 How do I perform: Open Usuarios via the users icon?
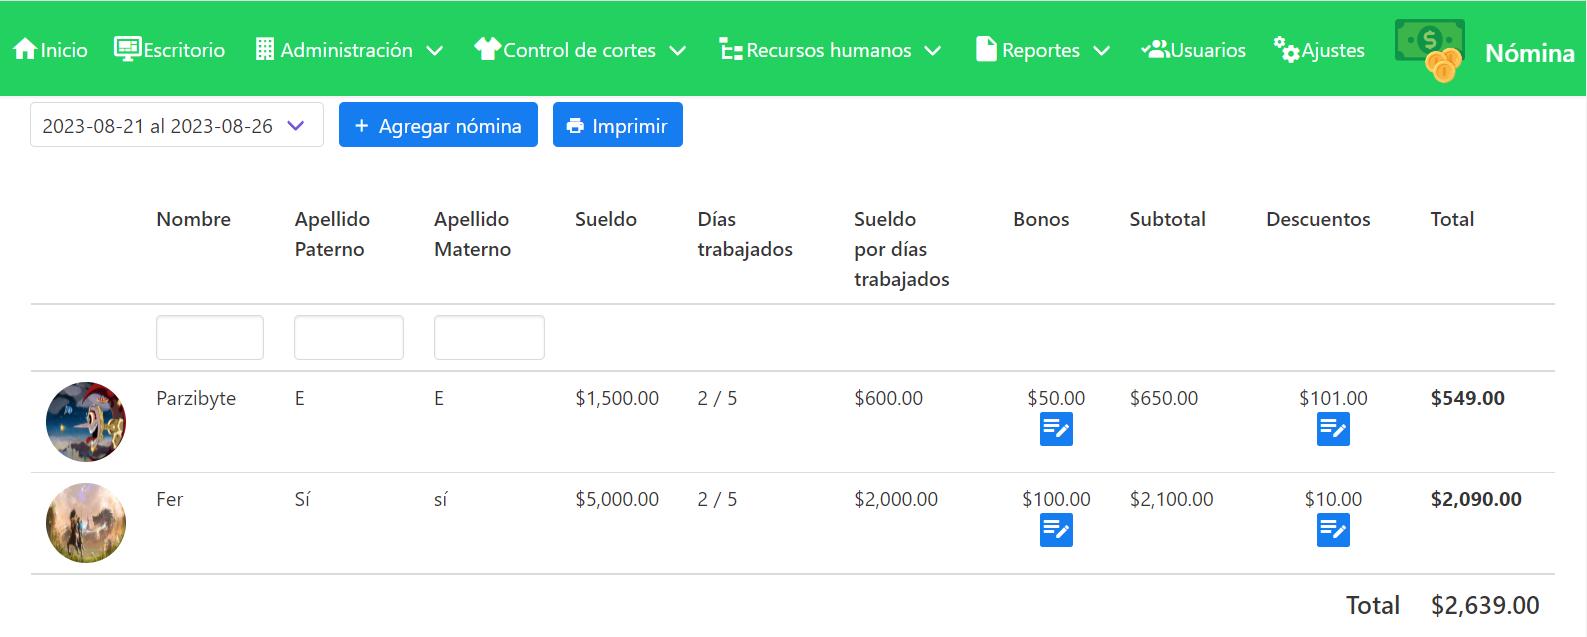click(x=1156, y=49)
